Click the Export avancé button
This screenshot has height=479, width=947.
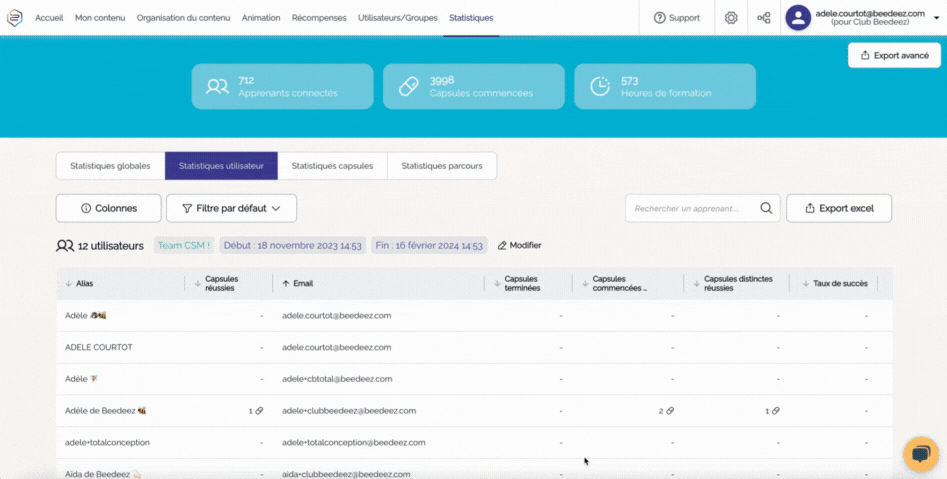click(x=893, y=56)
